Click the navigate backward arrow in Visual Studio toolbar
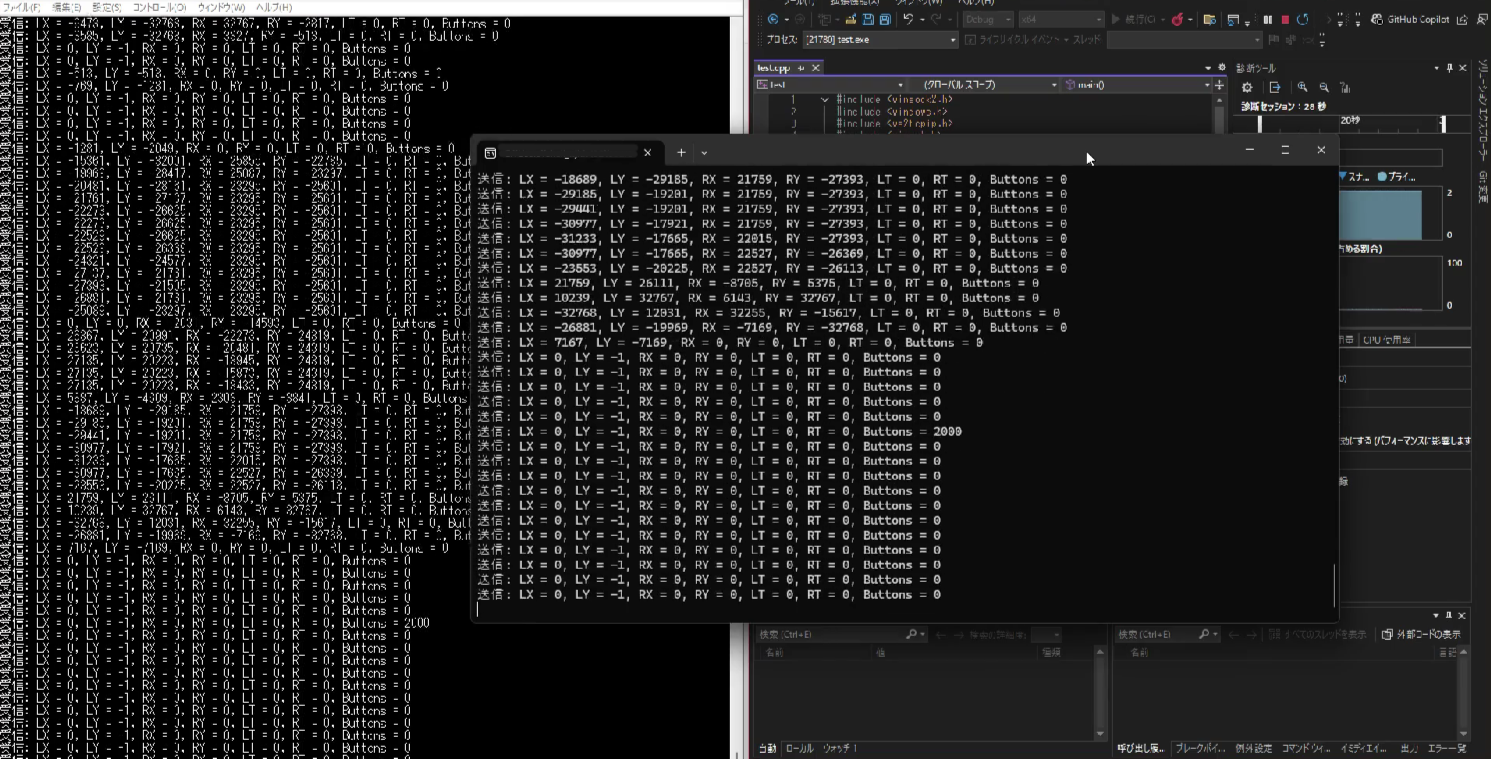The height and width of the screenshot is (759, 1491). click(x=773, y=19)
